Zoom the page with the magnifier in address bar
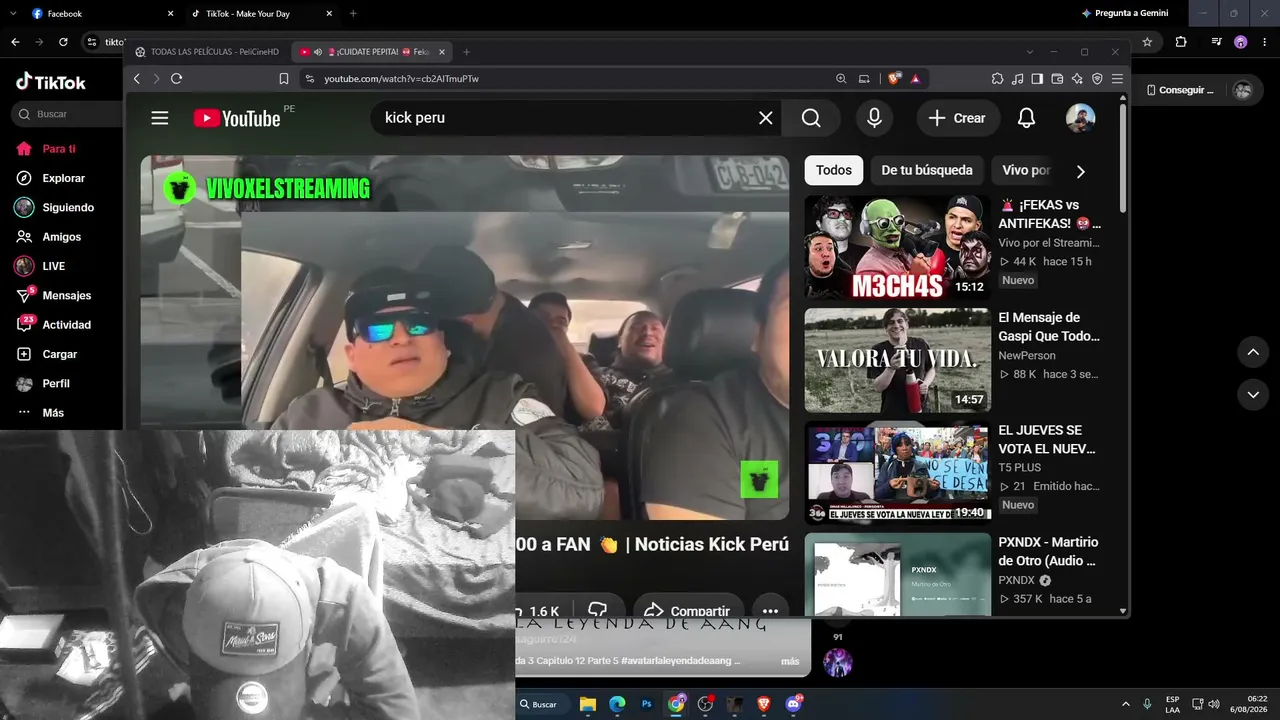The width and height of the screenshot is (1280, 720). (841, 78)
